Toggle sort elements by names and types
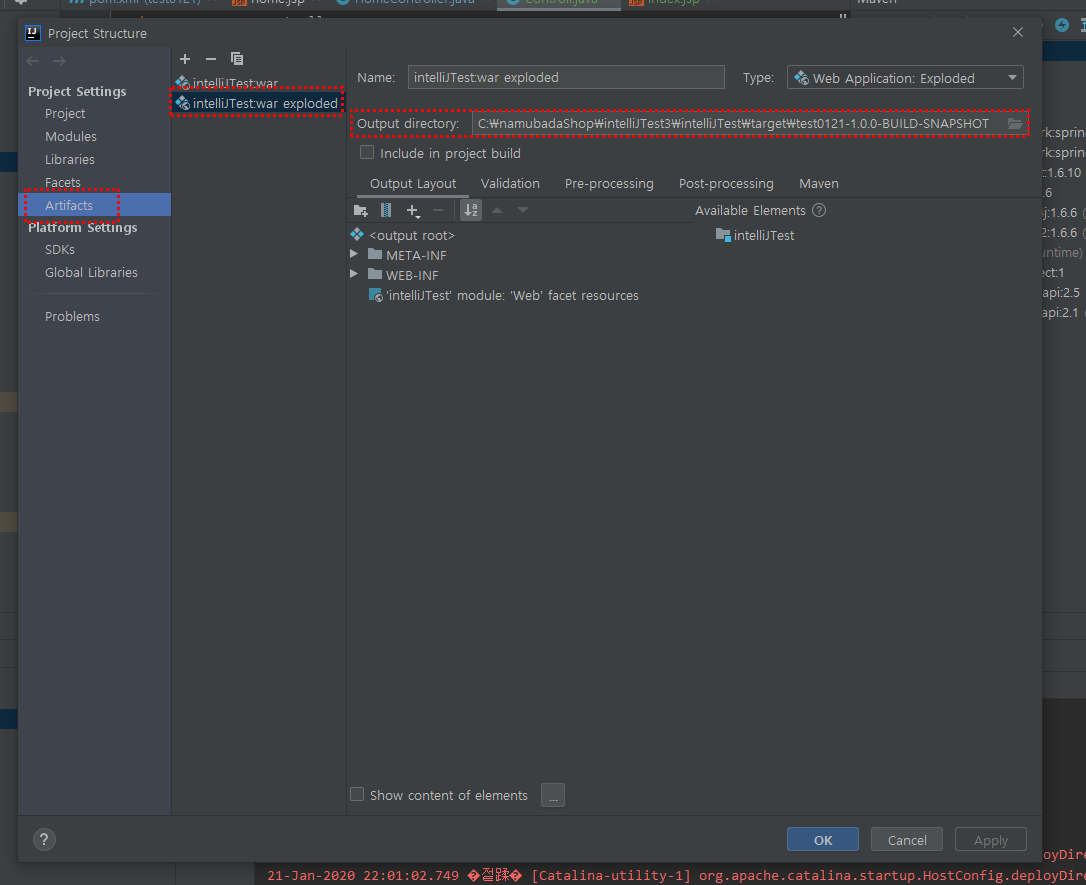The width and height of the screenshot is (1086, 885). (x=471, y=210)
